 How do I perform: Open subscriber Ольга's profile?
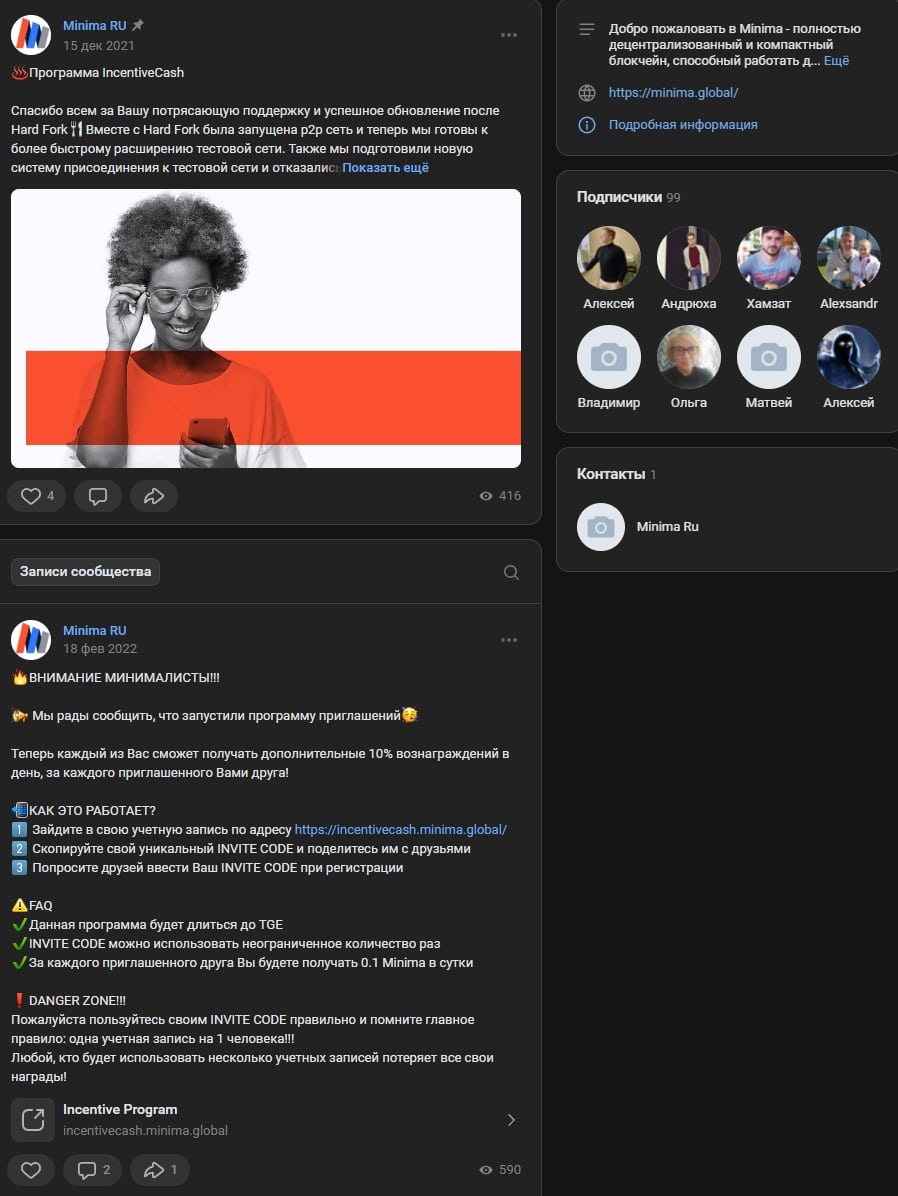(x=689, y=357)
